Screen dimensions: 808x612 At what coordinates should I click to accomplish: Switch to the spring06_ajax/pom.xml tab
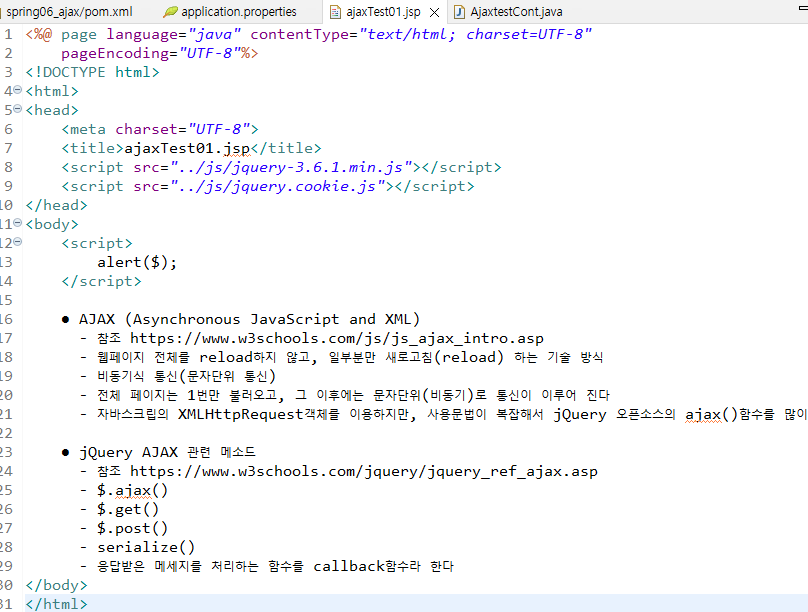[x=69, y=11]
